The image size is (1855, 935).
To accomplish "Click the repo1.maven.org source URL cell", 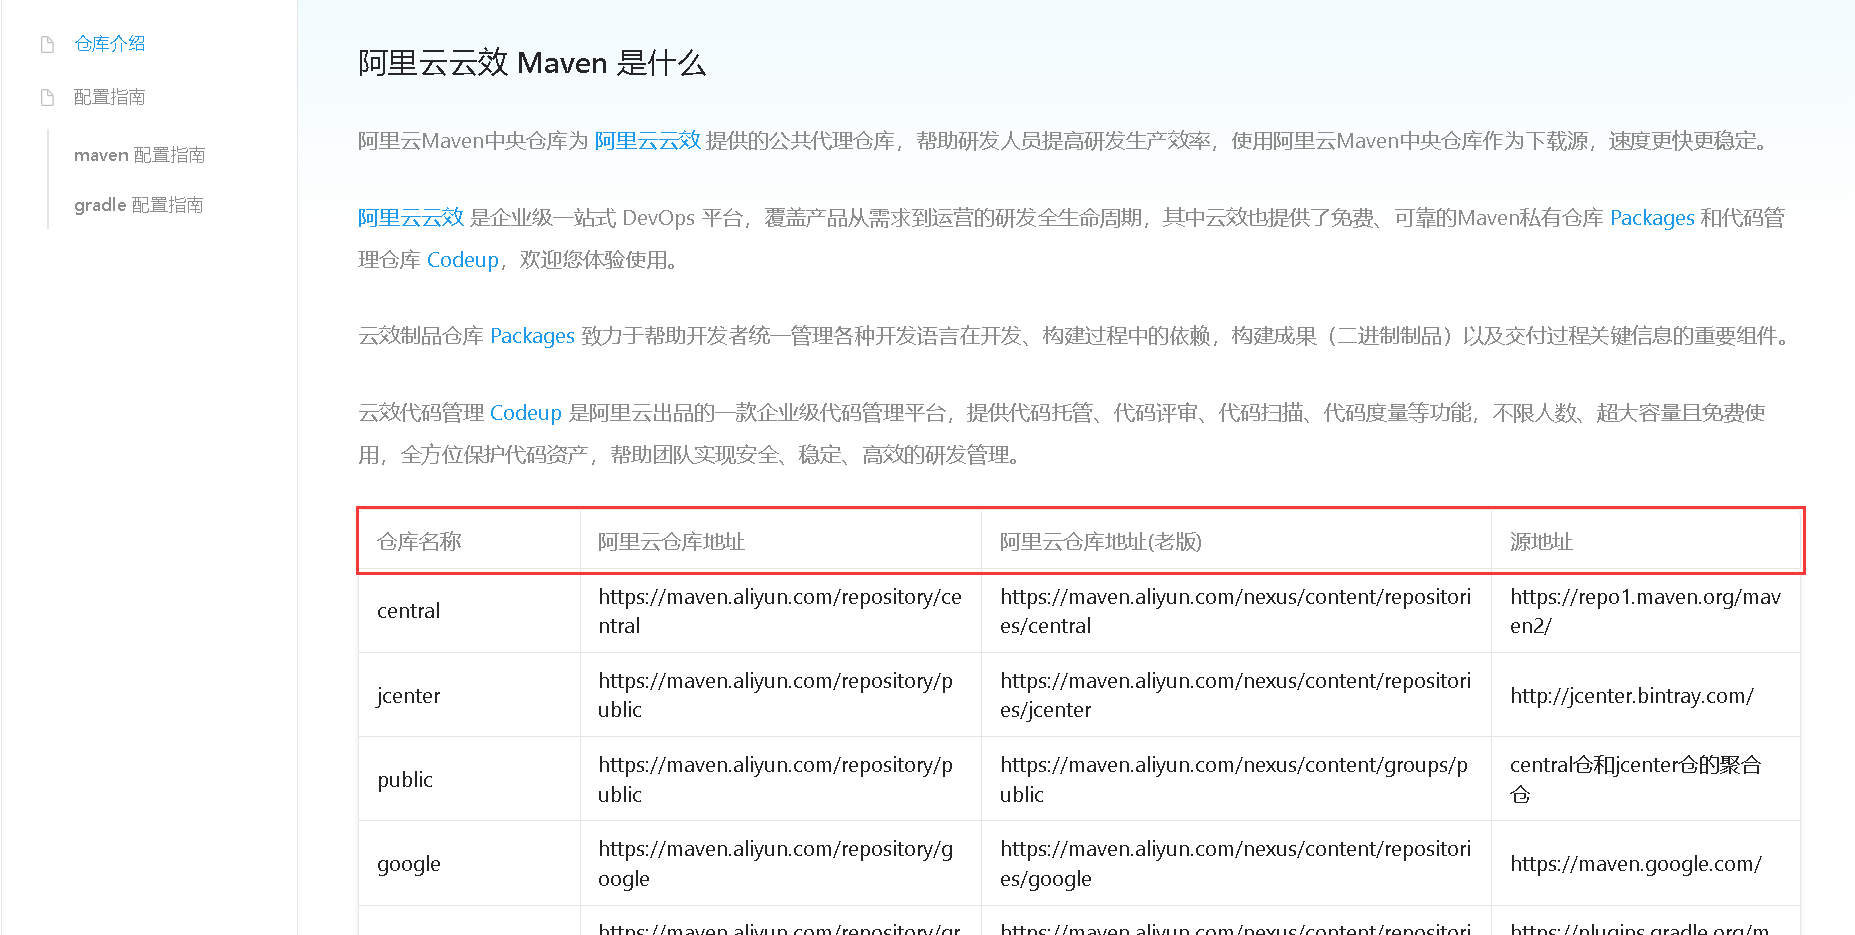I will (x=1646, y=611).
